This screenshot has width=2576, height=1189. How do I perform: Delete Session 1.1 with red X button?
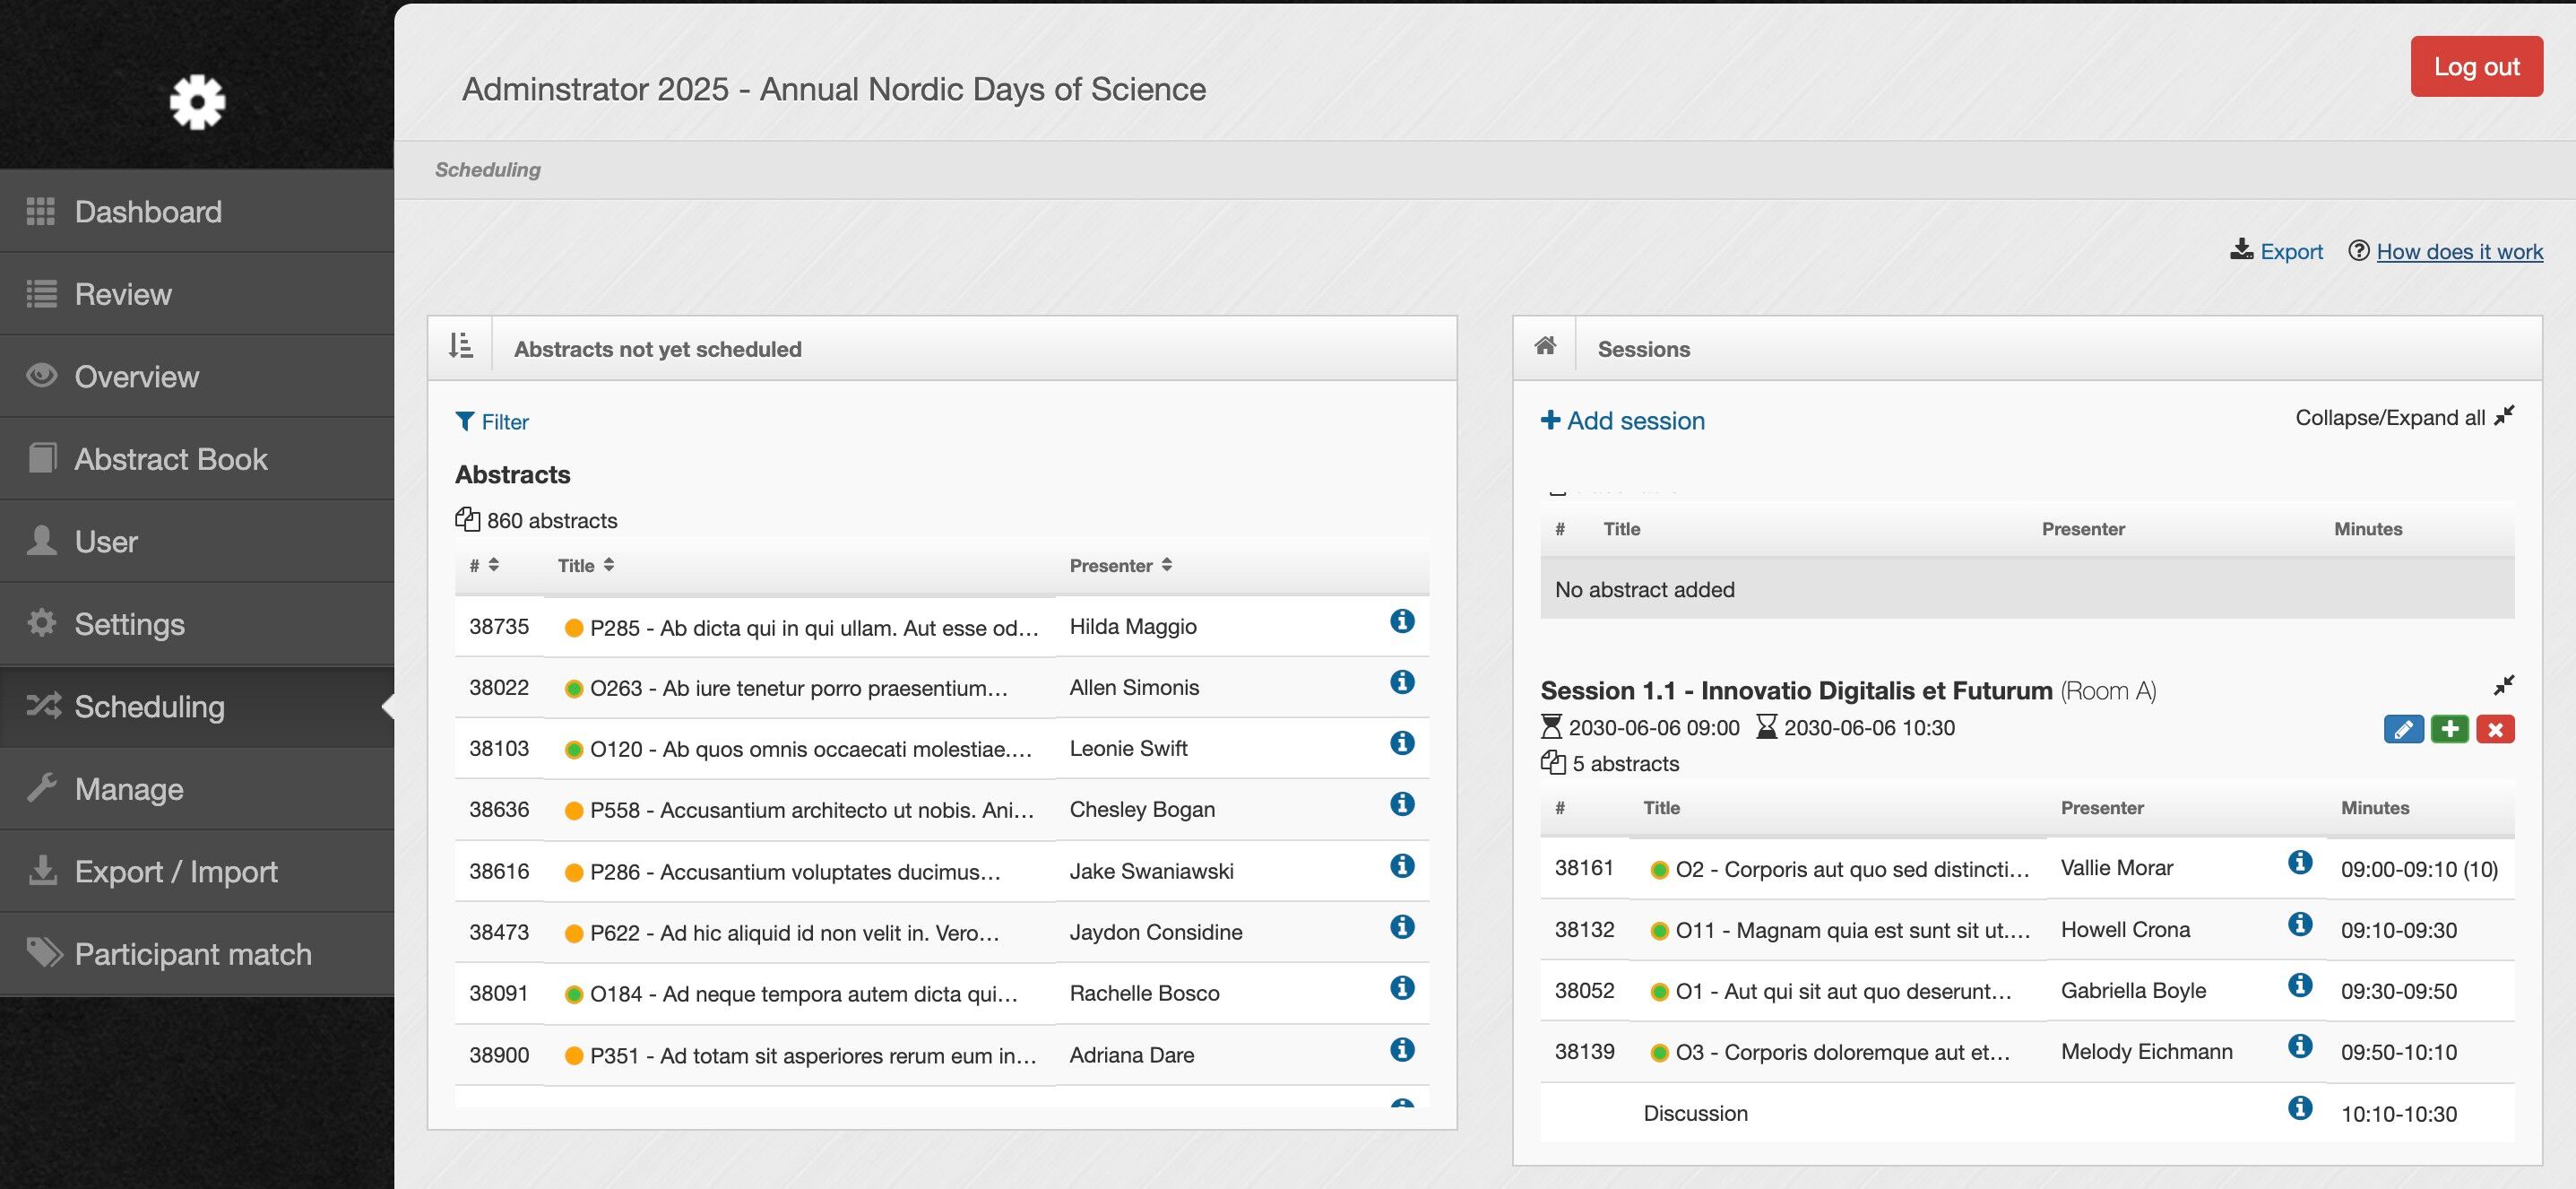[x=2495, y=729]
